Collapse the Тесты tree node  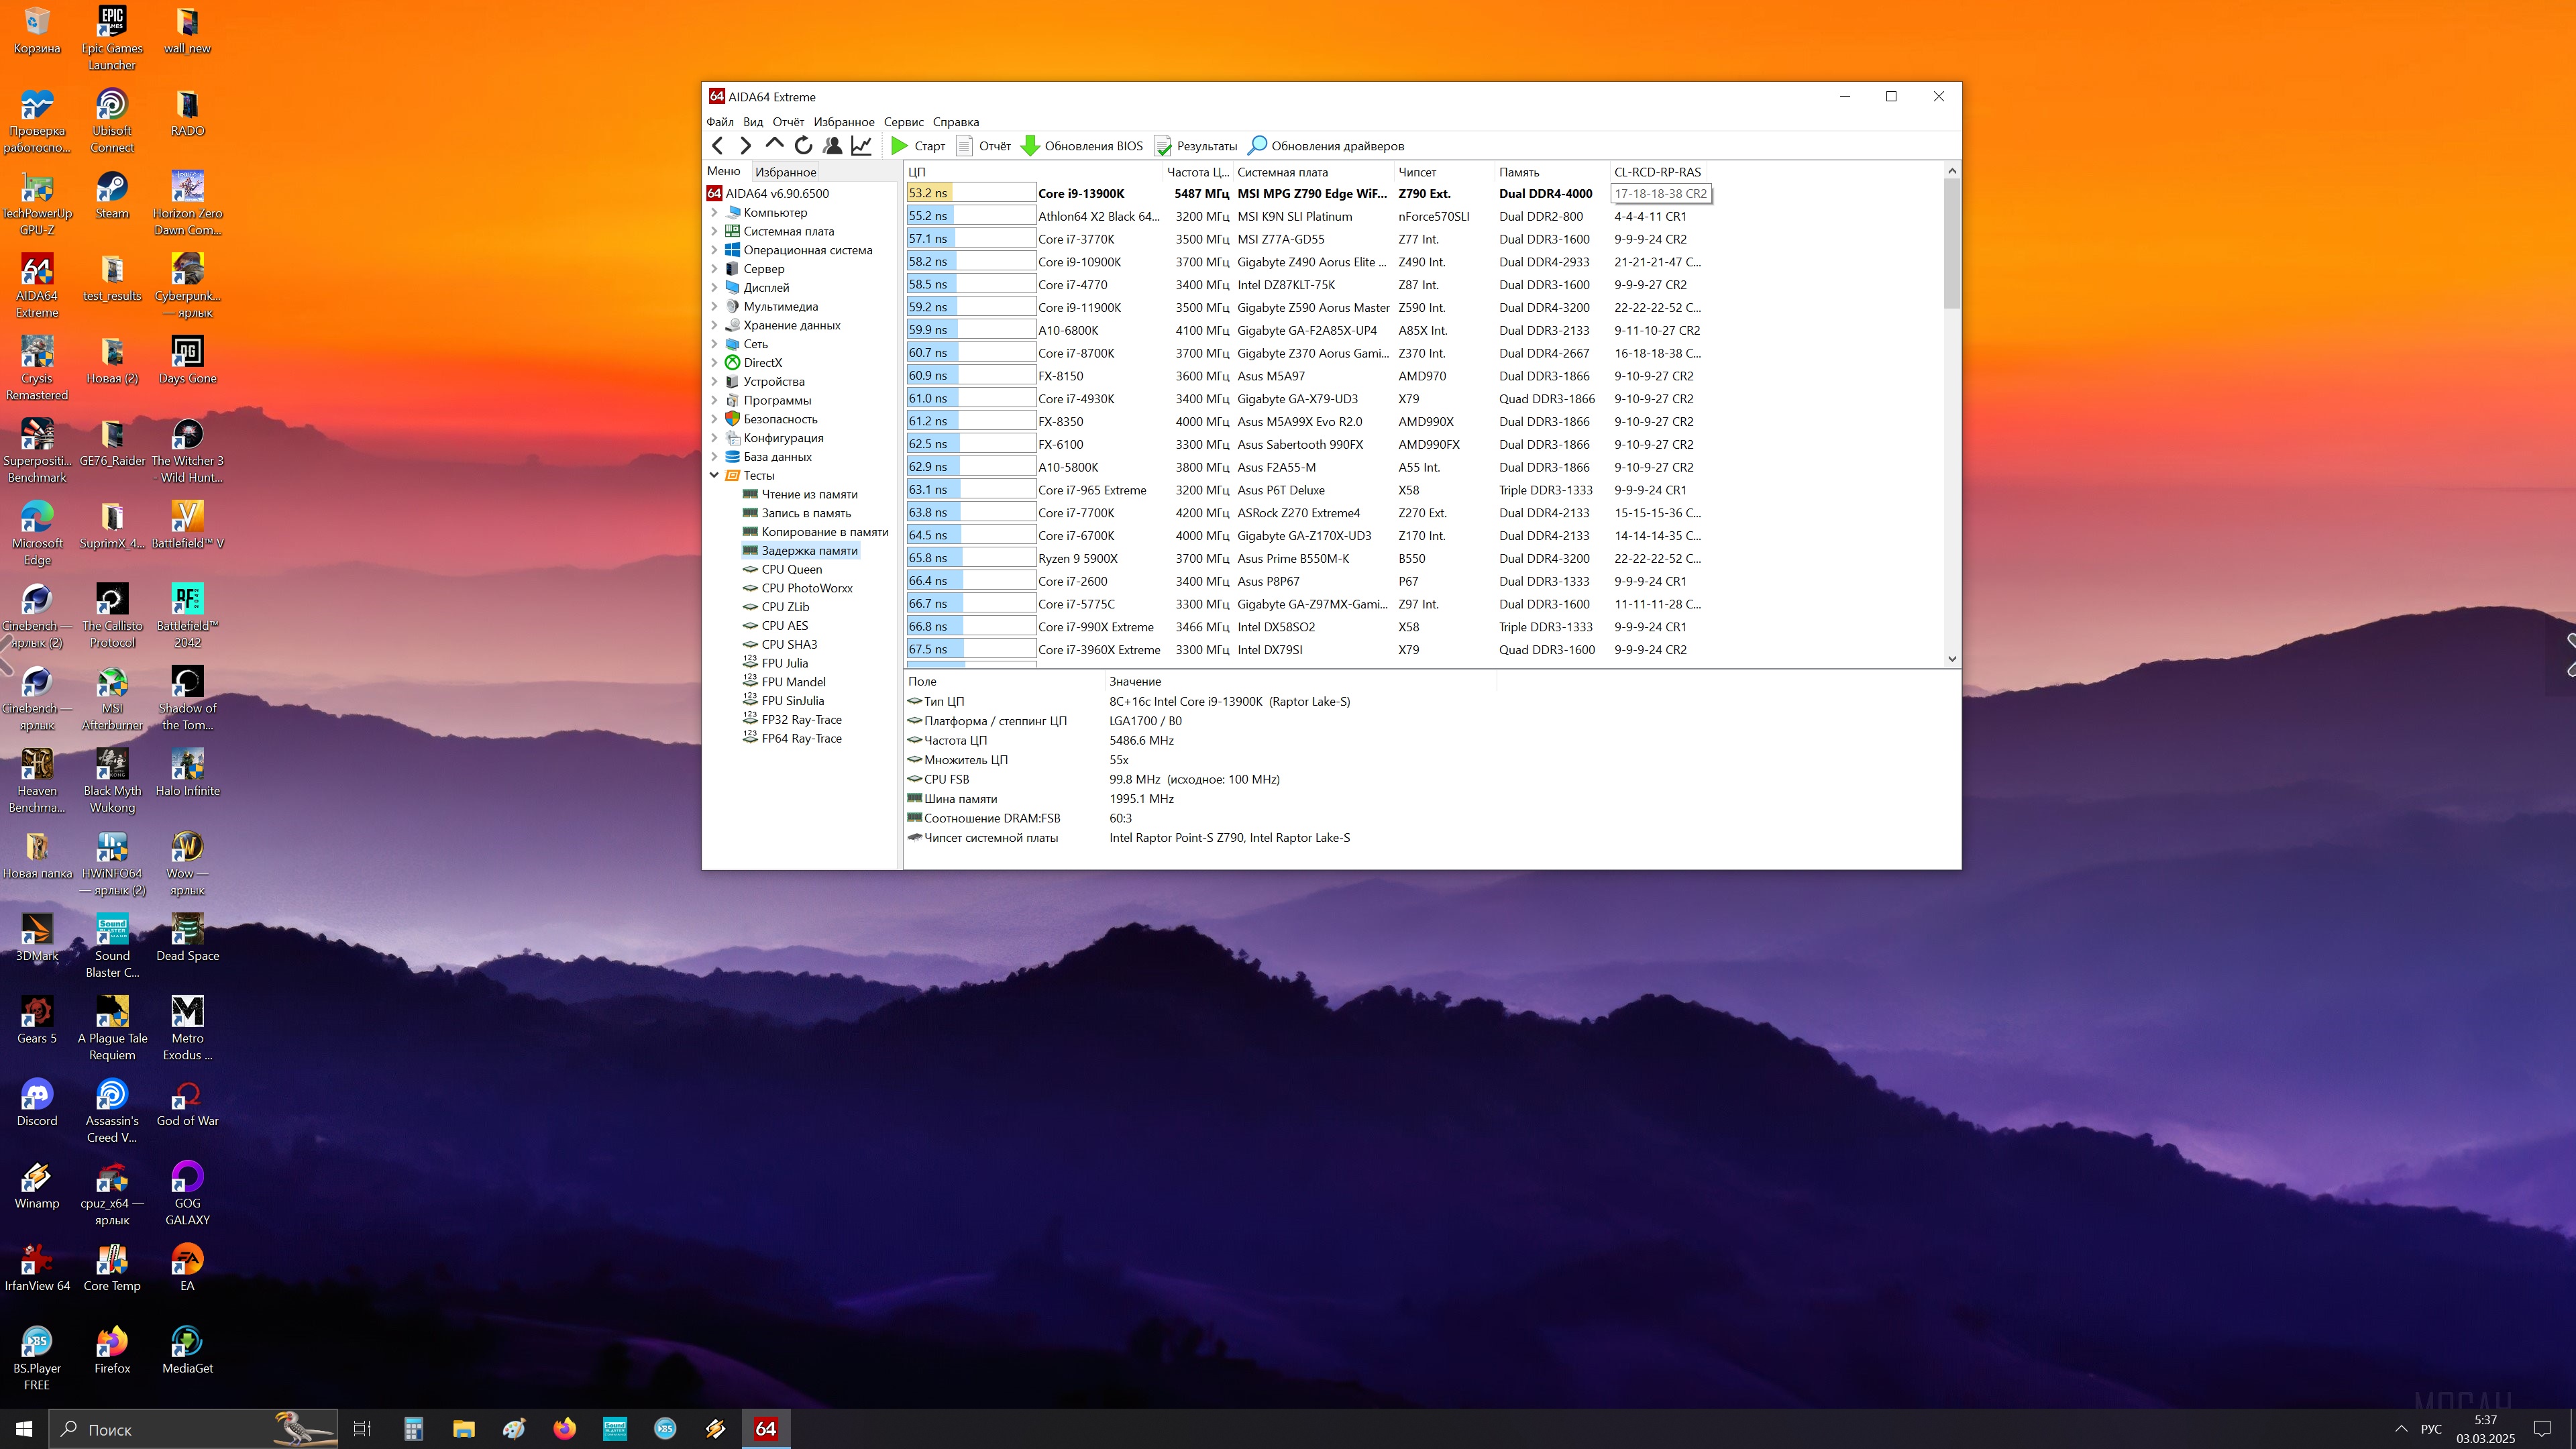[714, 475]
